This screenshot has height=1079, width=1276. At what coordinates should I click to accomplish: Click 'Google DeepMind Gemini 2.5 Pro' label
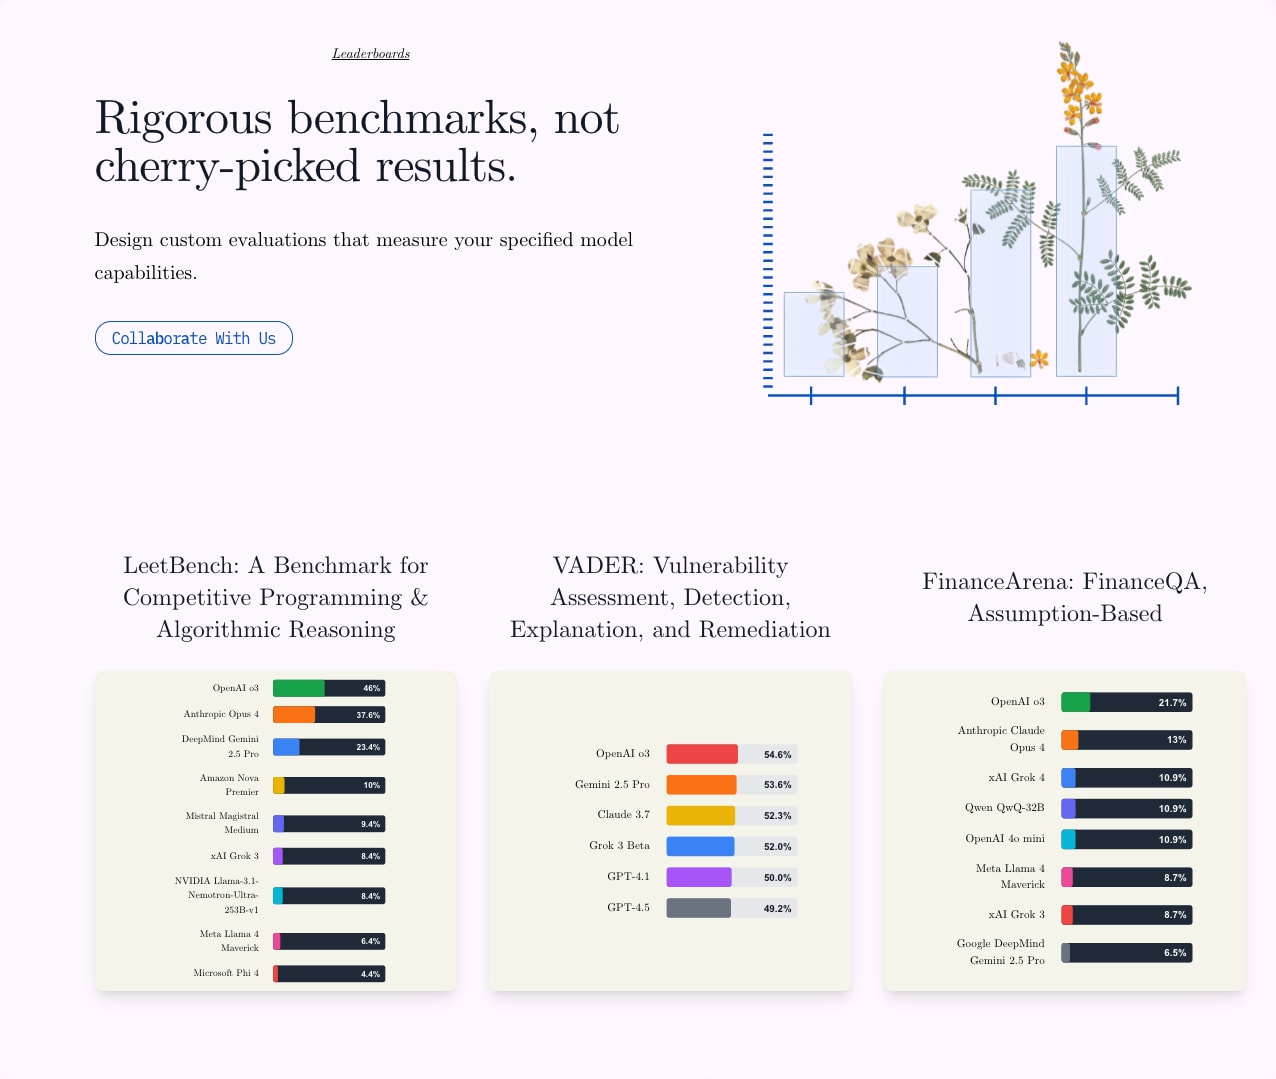click(x=1001, y=952)
